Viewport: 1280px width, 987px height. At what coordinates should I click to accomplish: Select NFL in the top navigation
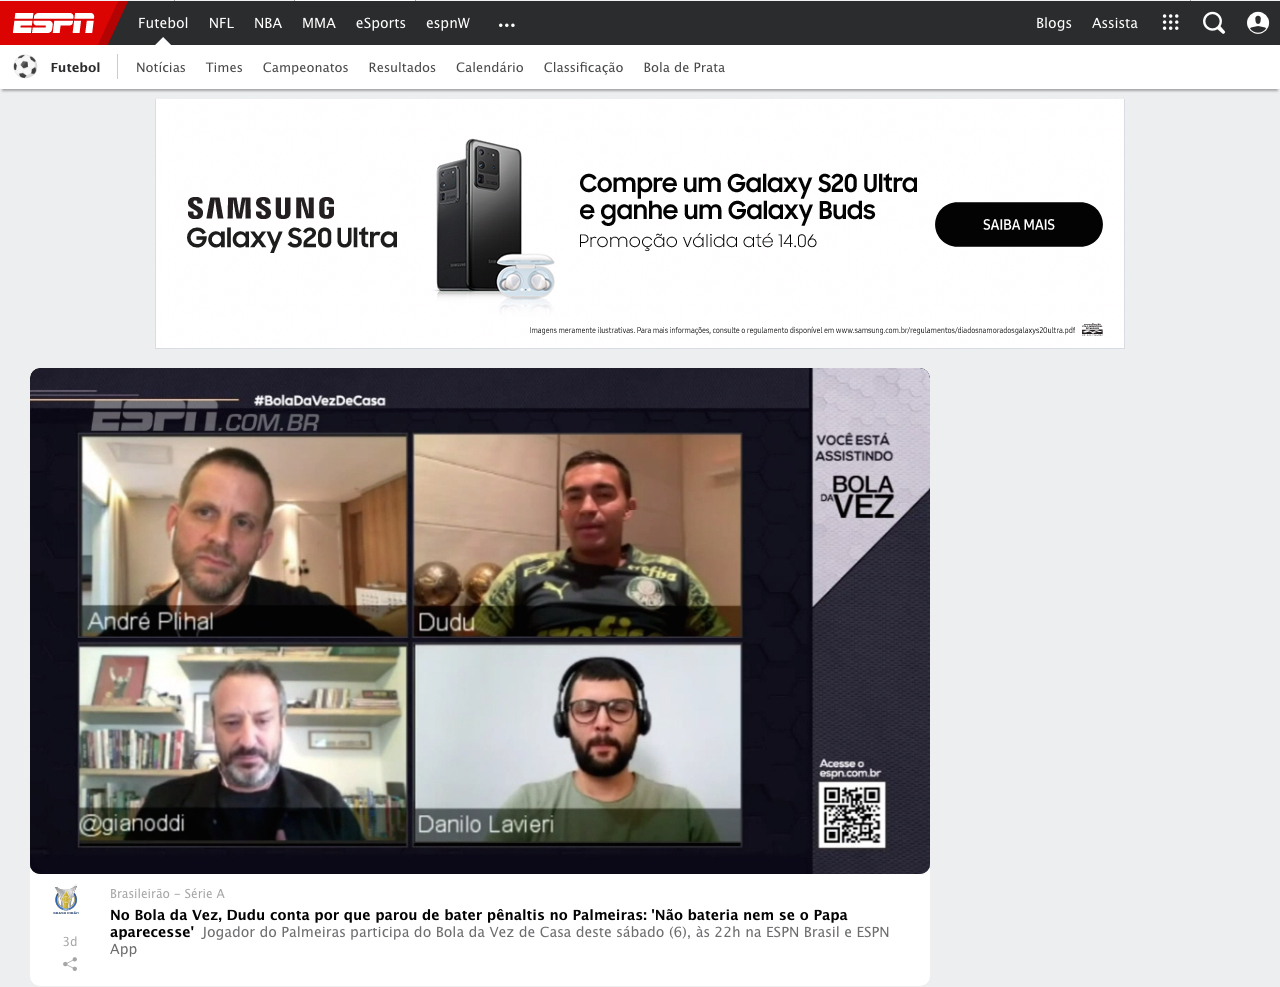coord(221,23)
